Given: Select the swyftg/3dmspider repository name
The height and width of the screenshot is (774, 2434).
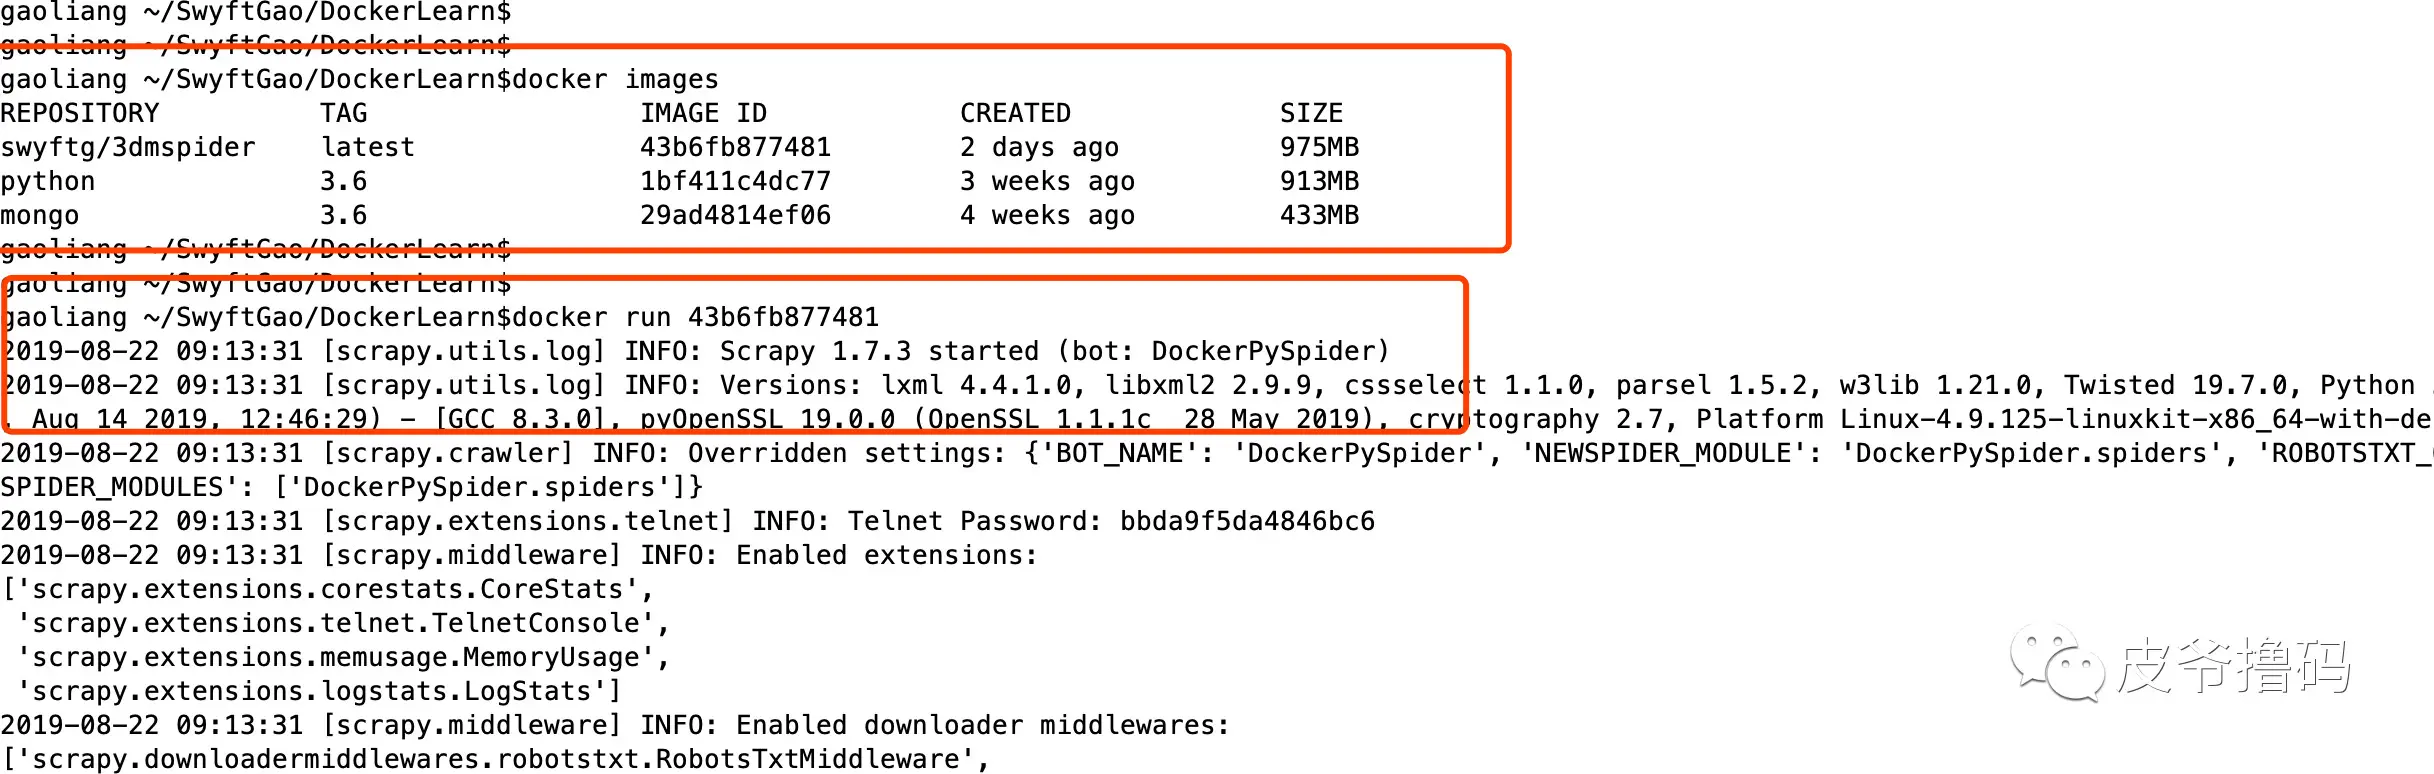Looking at the screenshot, I should click(128, 148).
